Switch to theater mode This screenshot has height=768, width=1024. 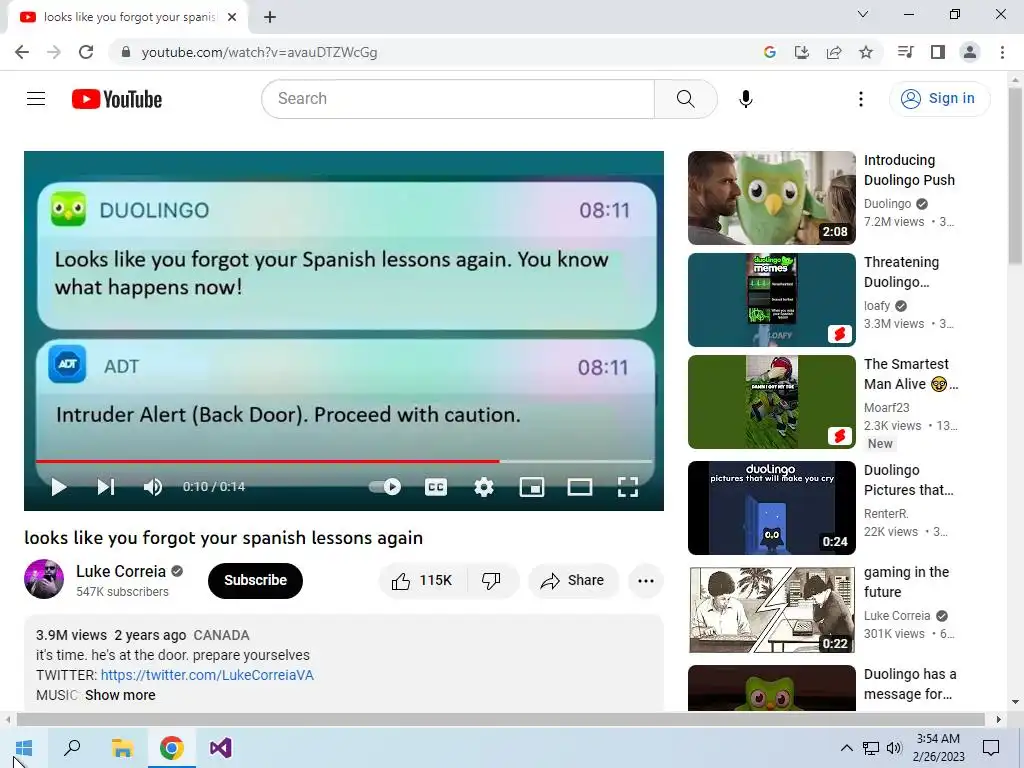[580, 487]
